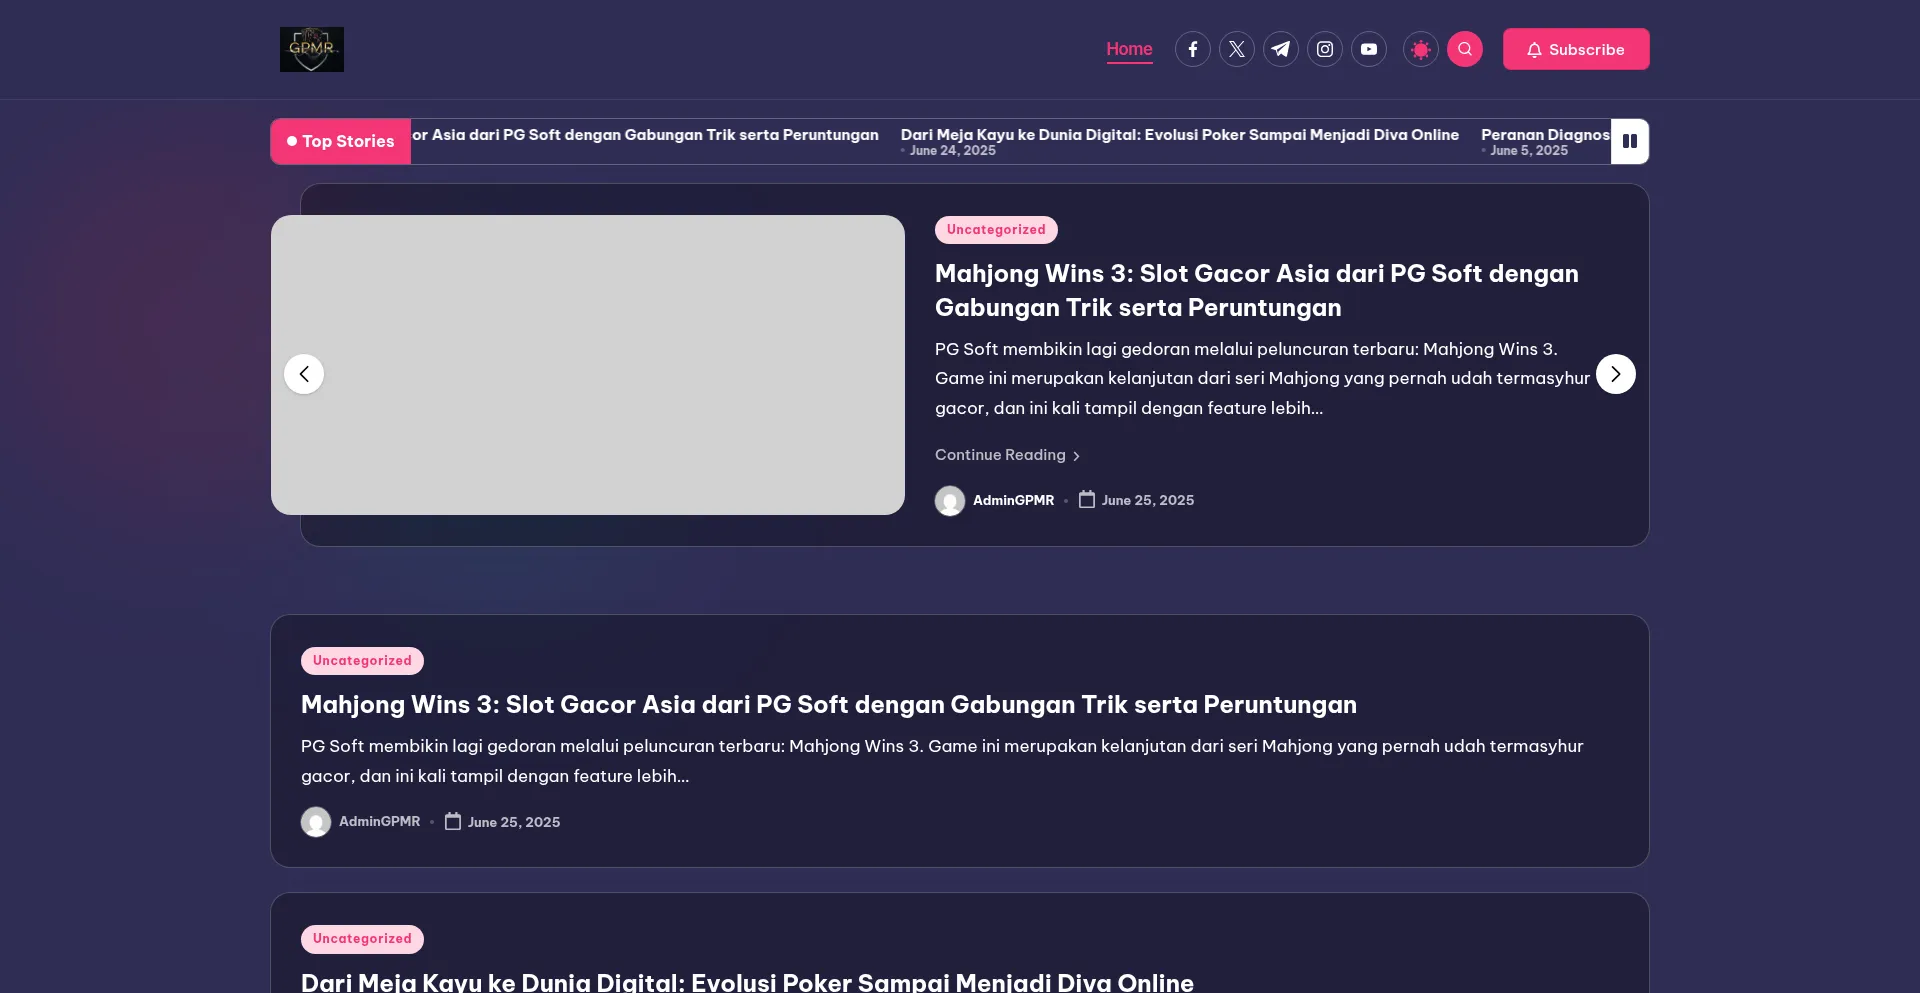This screenshot has height=993, width=1920.
Task: Go to the previous slide arrow
Action: tap(304, 374)
